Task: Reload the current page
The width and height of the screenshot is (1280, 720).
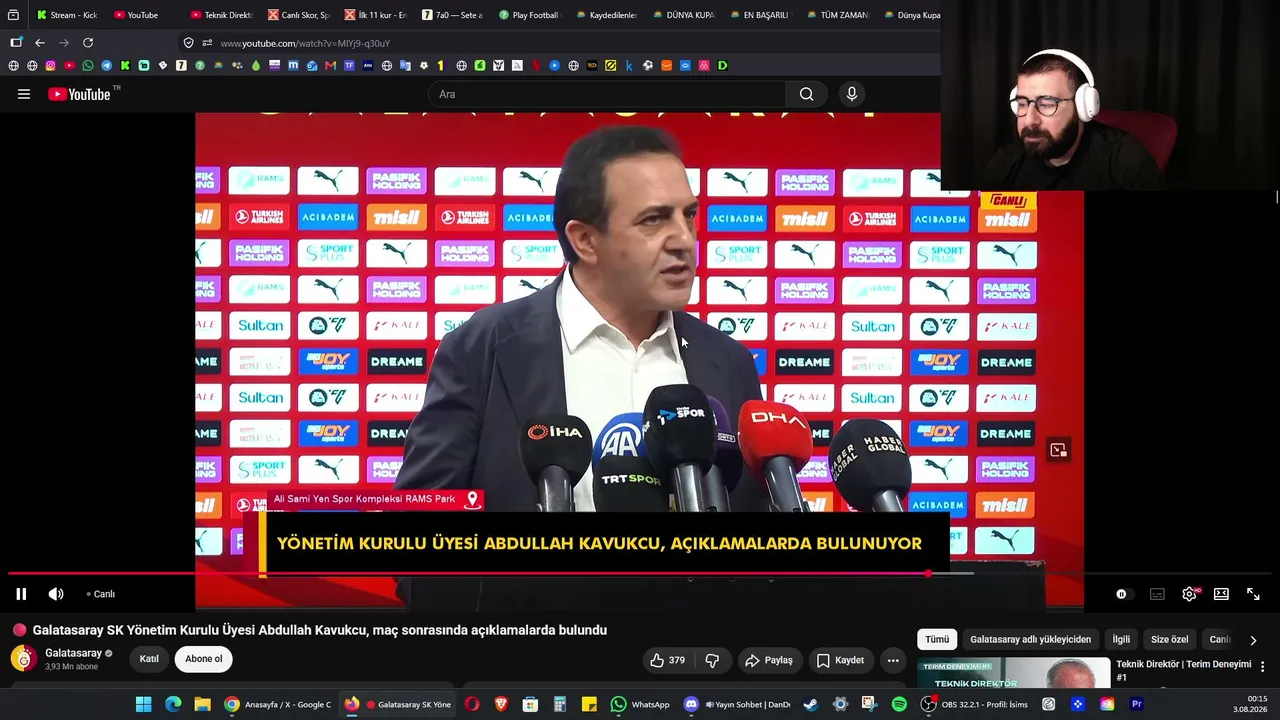Action: (x=88, y=43)
